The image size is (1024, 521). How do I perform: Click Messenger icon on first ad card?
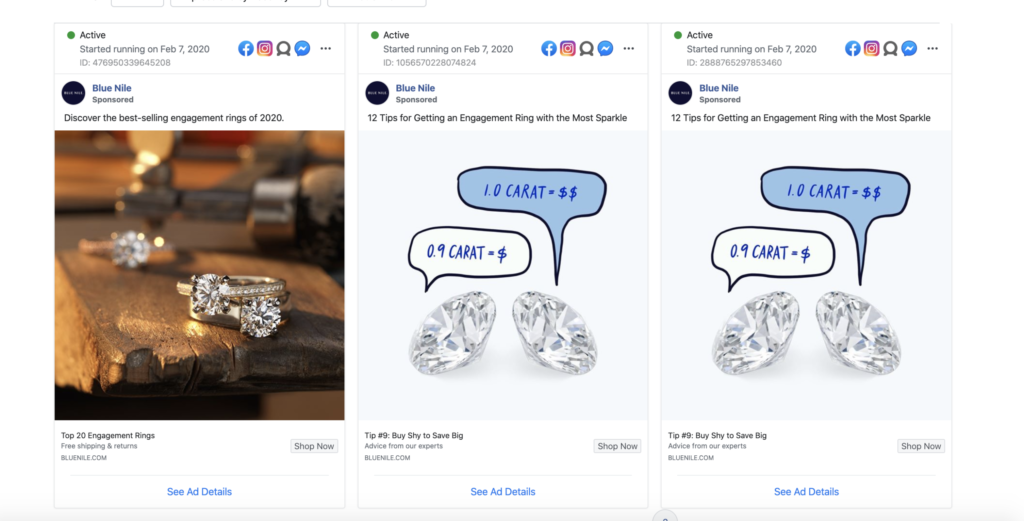tap(302, 48)
